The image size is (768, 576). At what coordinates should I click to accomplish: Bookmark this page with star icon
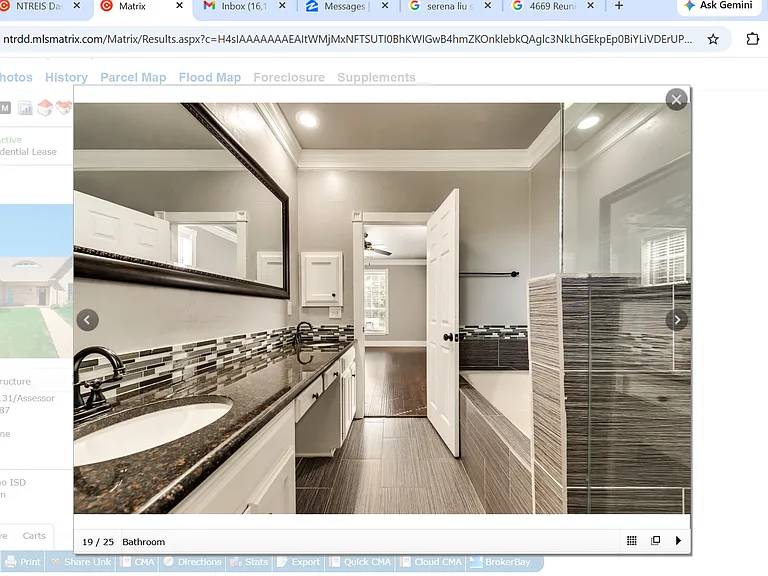pos(713,39)
